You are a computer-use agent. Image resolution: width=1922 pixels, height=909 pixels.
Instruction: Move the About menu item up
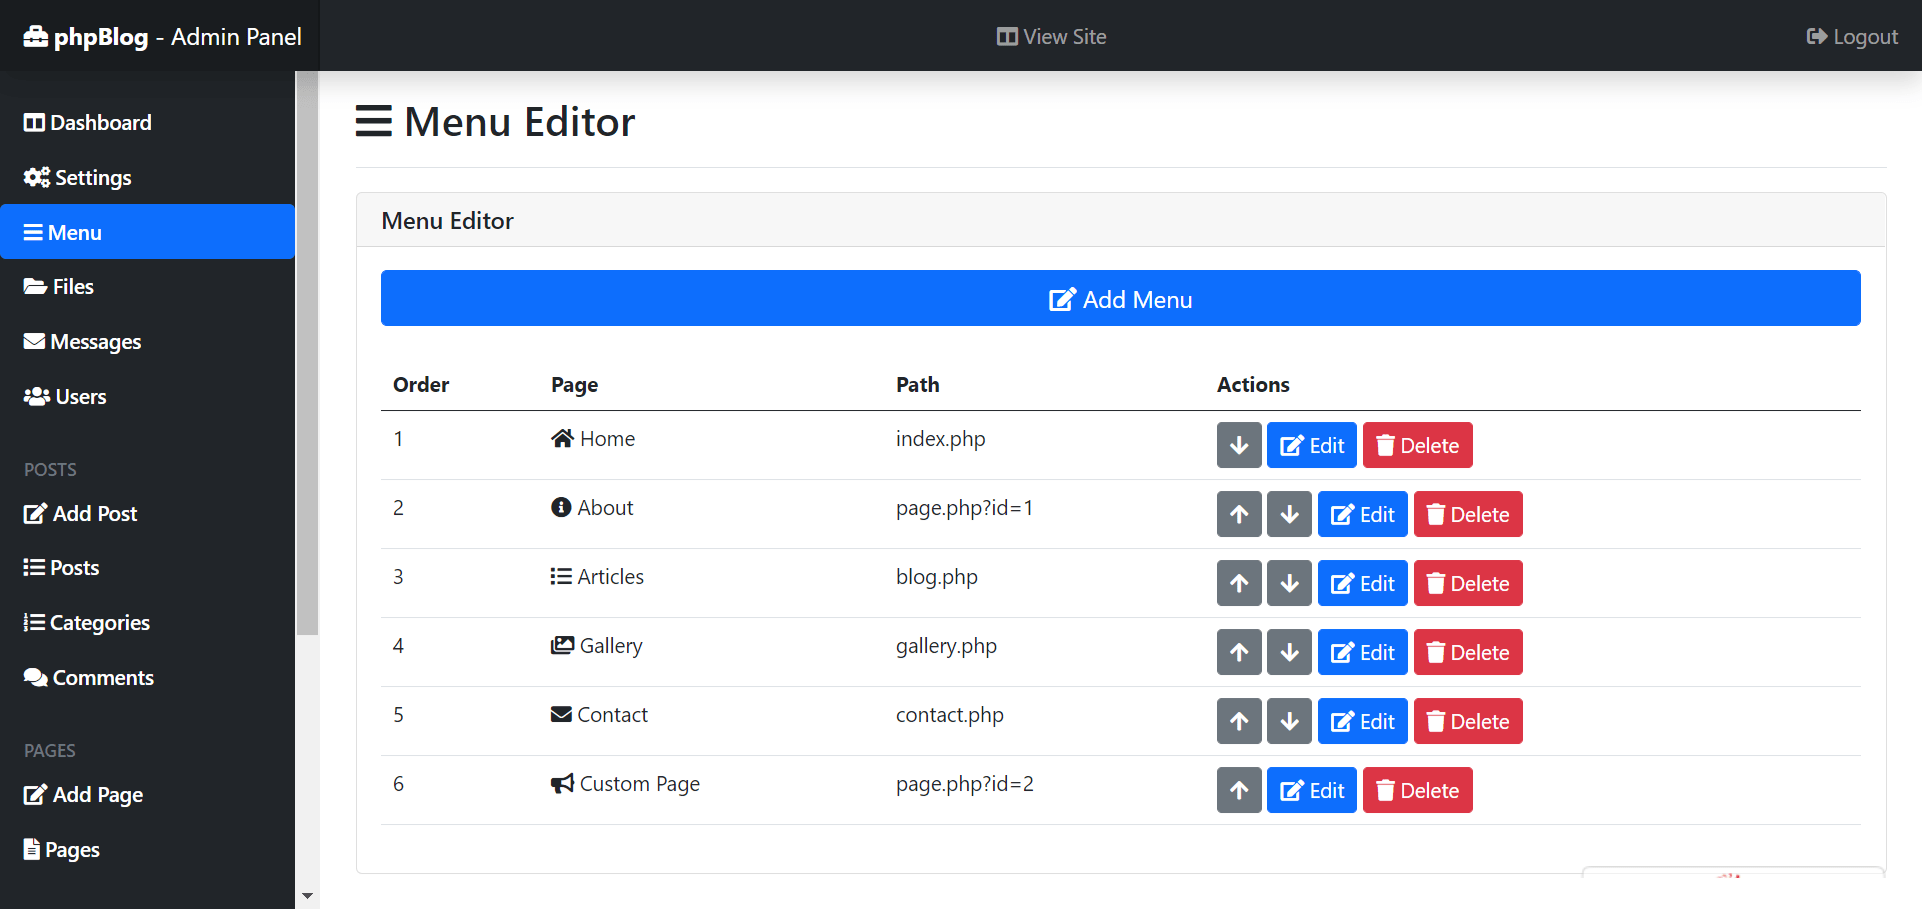pyautogui.click(x=1239, y=515)
